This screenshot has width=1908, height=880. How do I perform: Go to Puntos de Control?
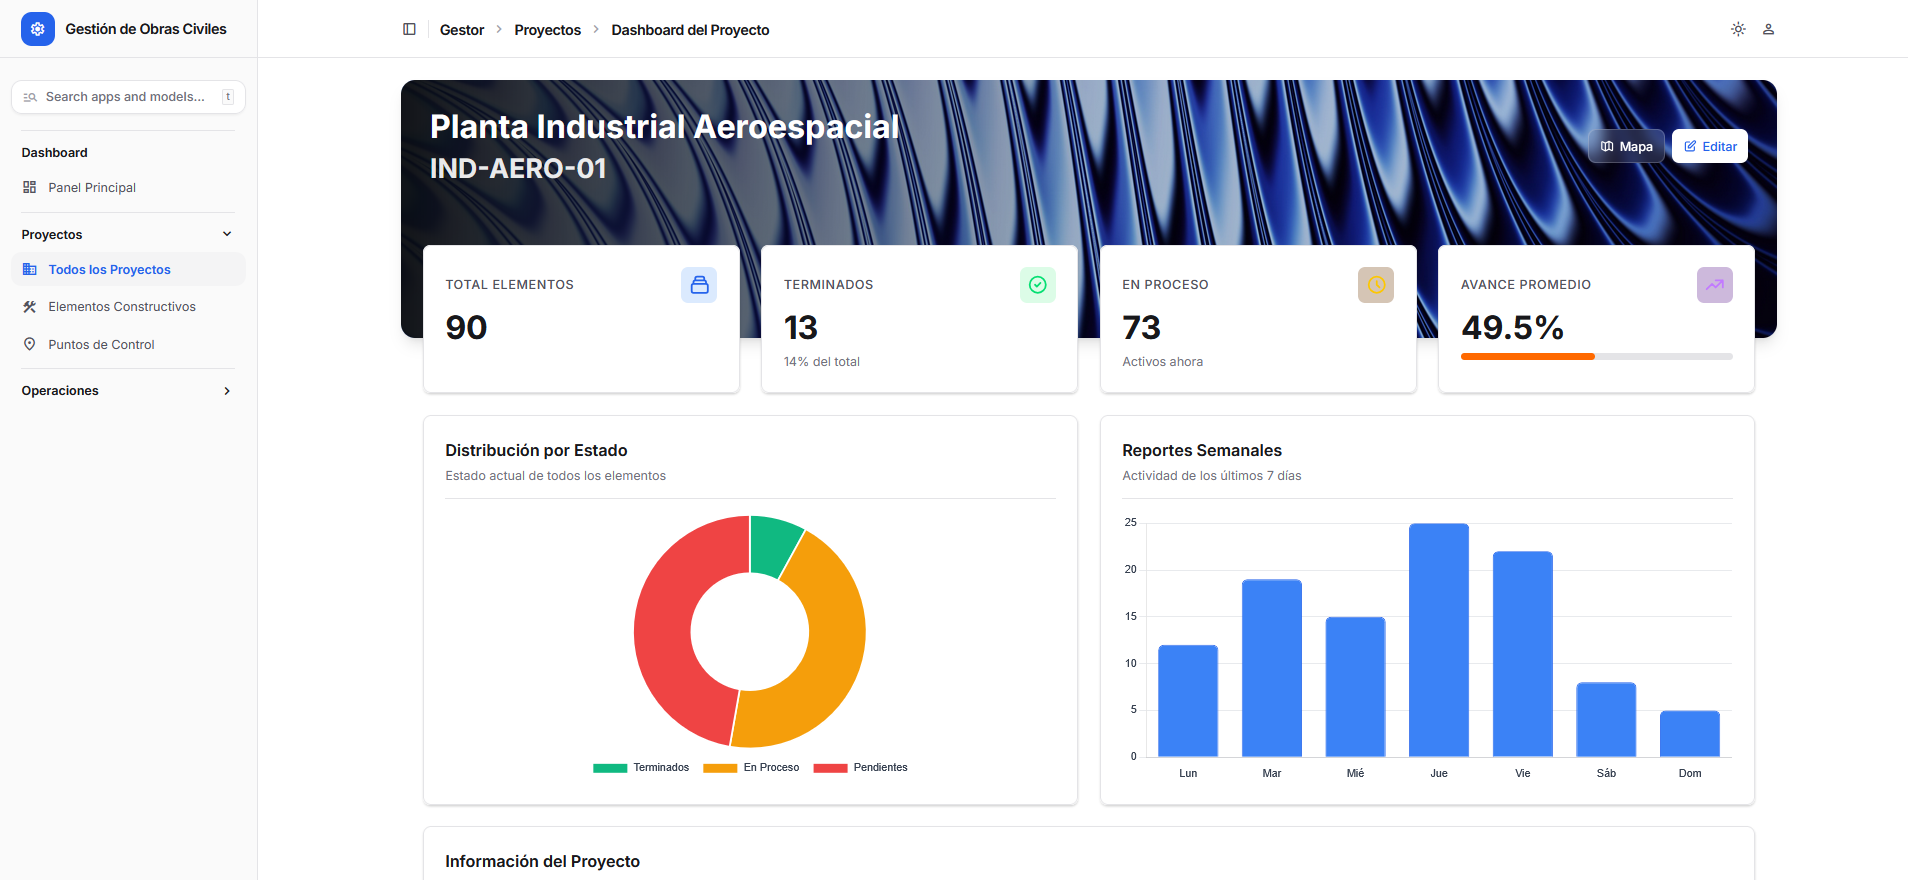[101, 345]
